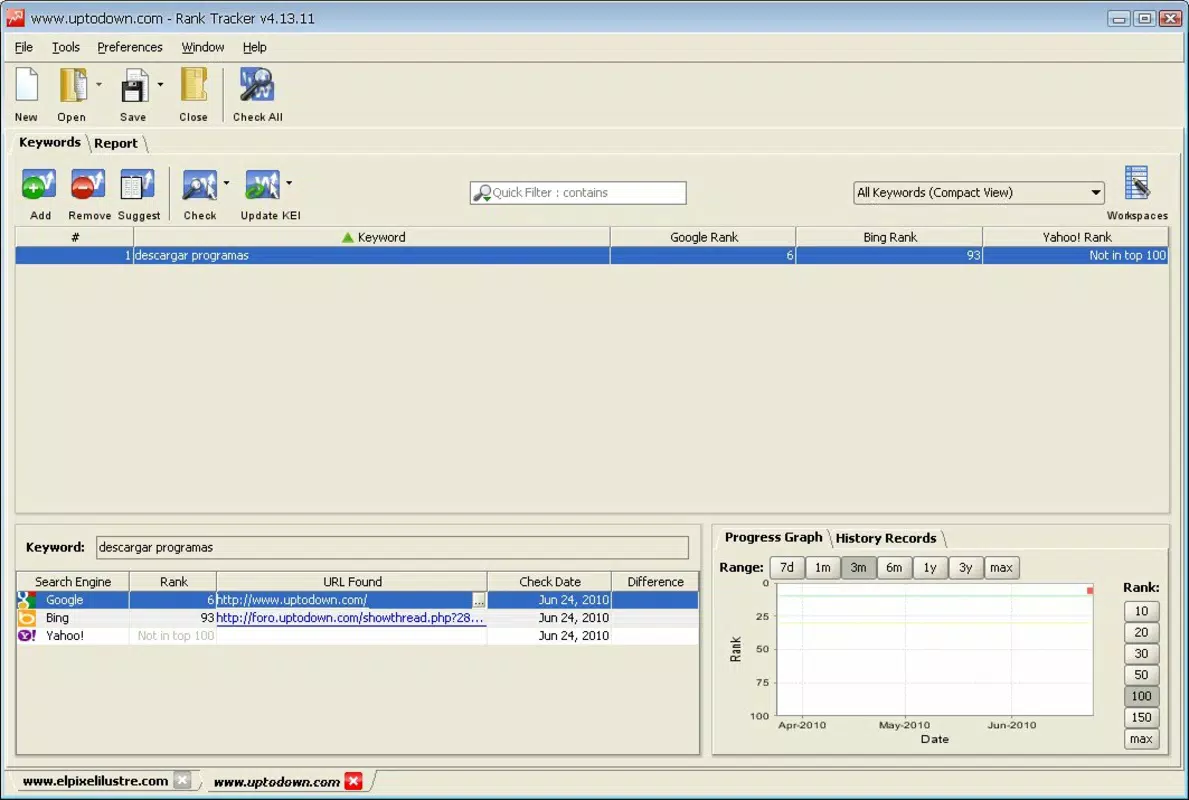Click the Difference column header
The image size is (1189, 800).
click(655, 582)
